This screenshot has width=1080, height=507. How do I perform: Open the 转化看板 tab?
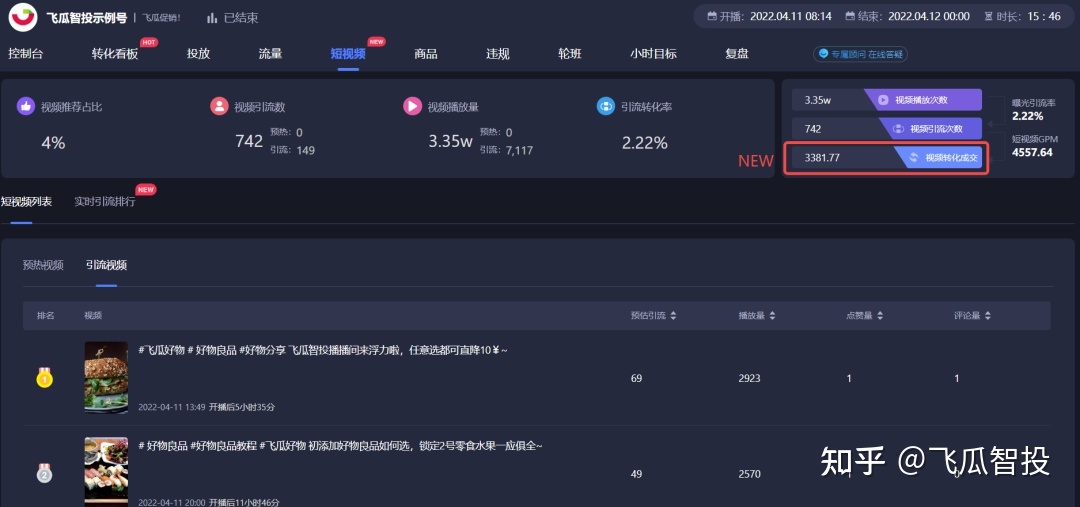click(x=115, y=54)
